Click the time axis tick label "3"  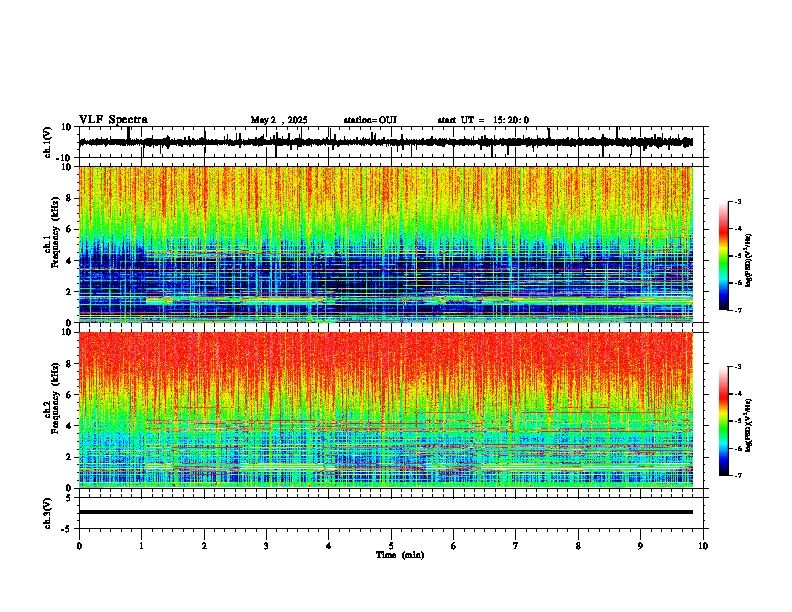(266, 546)
